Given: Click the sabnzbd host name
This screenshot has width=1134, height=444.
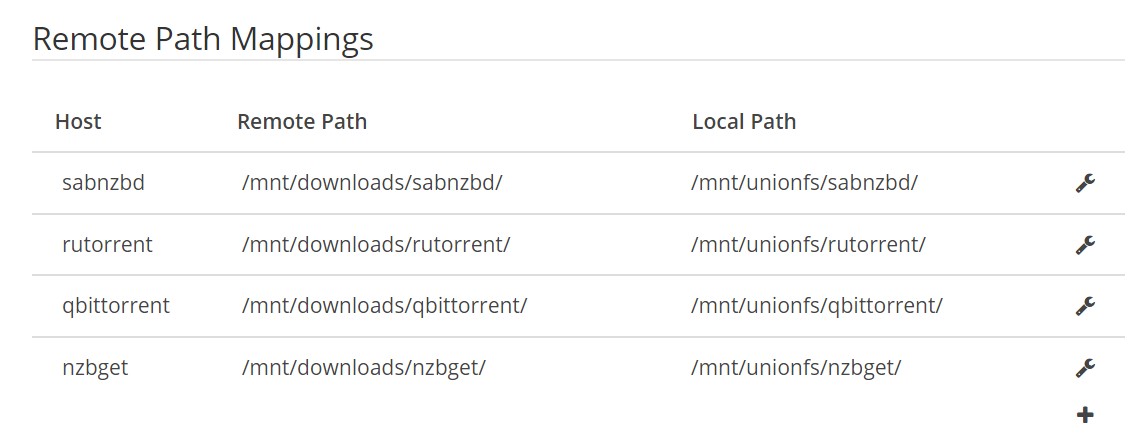Looking at the screenshot, I should click(x=103, y=183).
